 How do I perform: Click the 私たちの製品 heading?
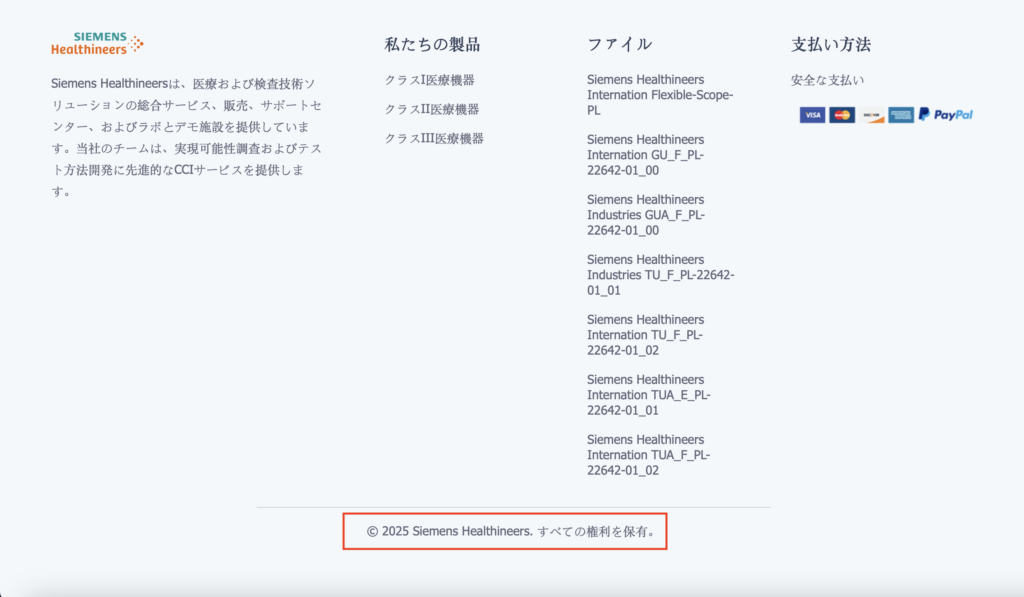click(x=432, y=44)
